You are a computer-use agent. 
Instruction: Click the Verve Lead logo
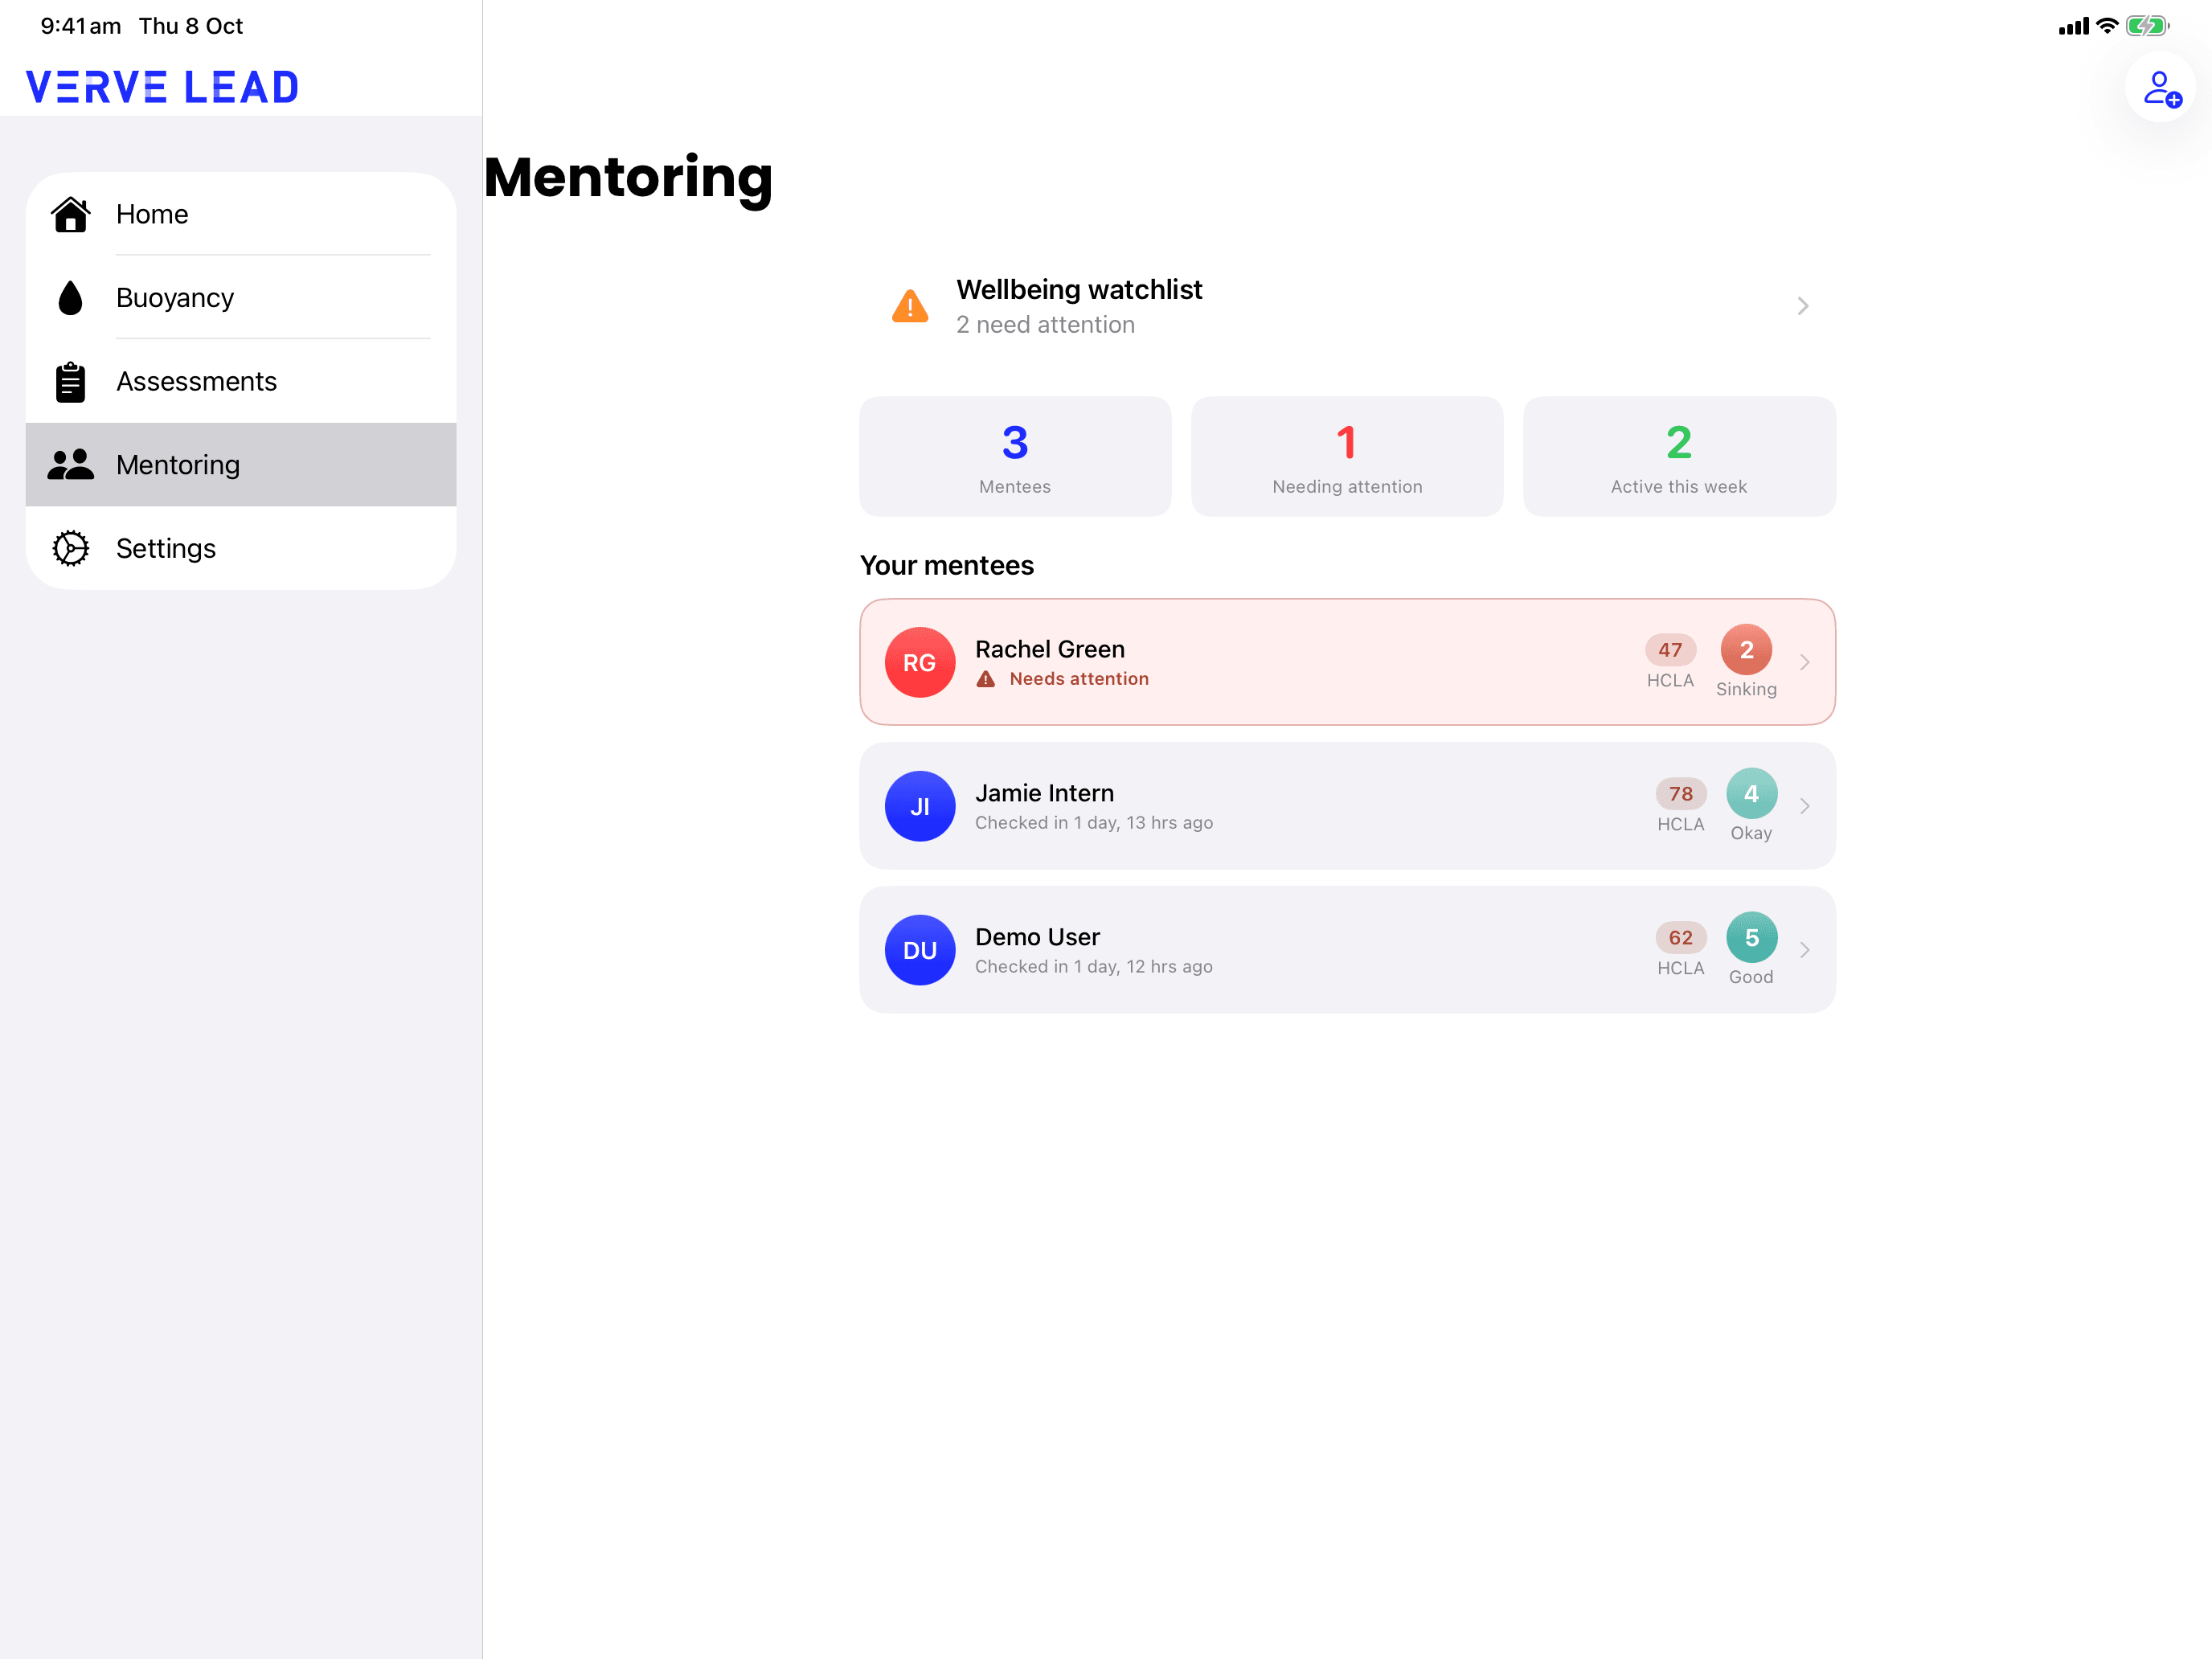pyautogui.click(x=162, y=87)
